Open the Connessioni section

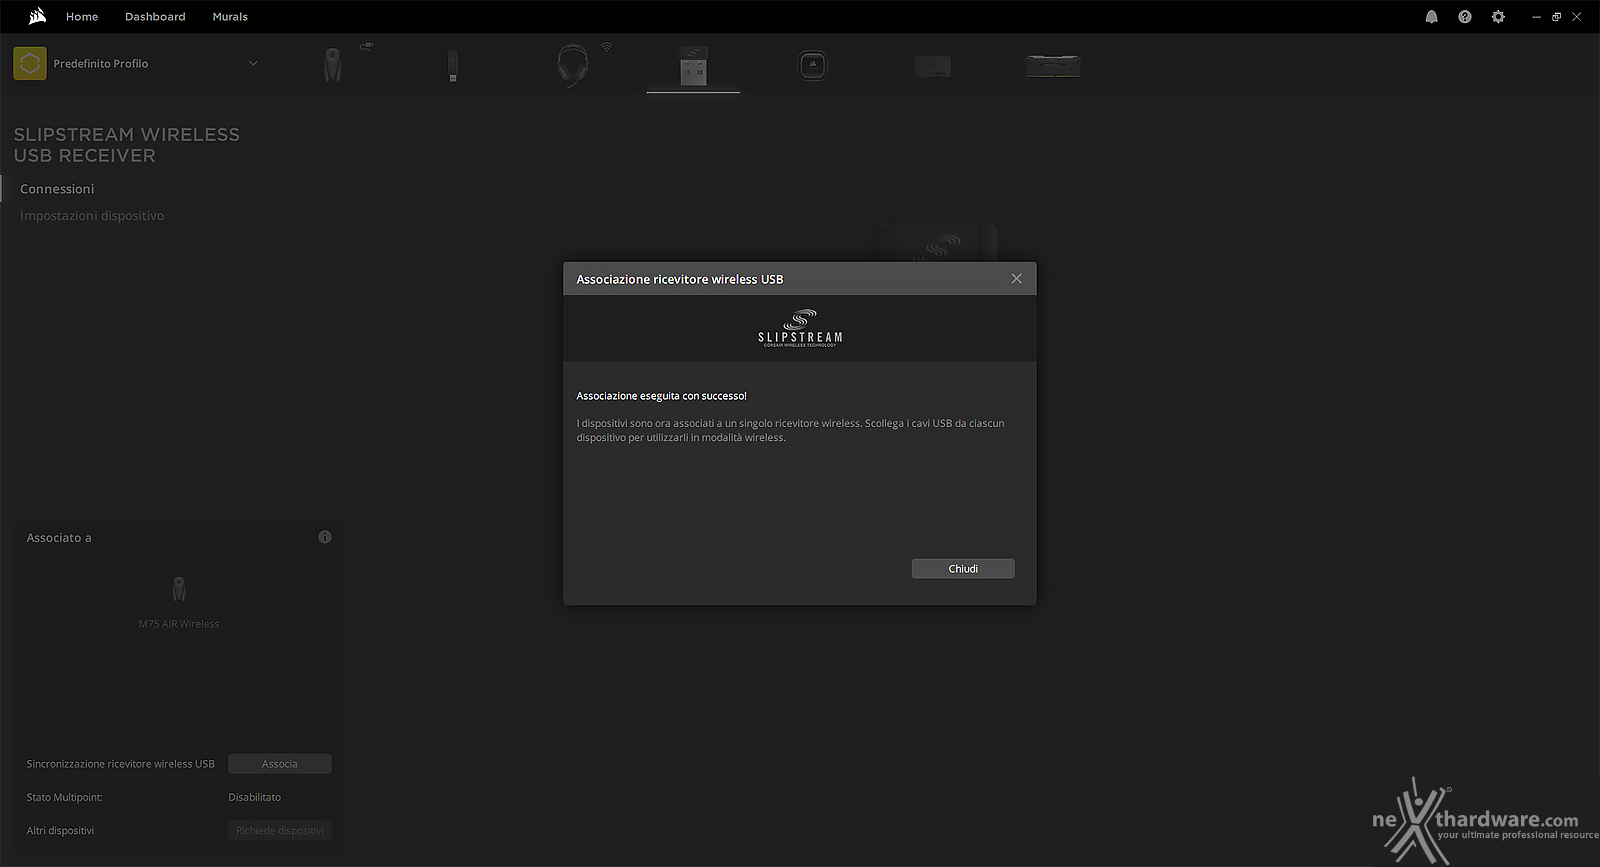[x=57, y=189]
